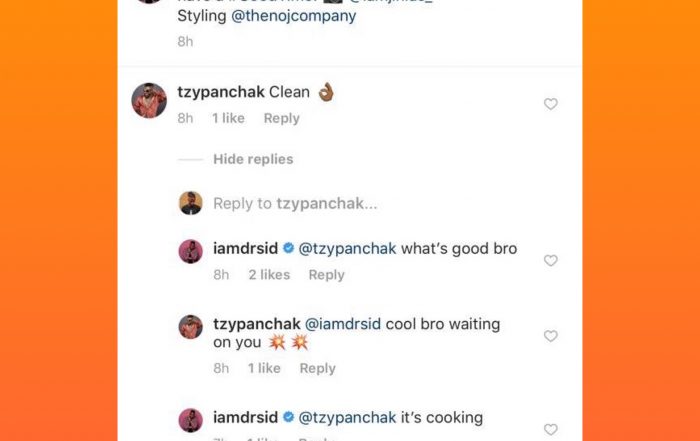Reply to the "cool bro waiting on you" comment
This screenshot has width=700, height=441.
click(317, 368)
